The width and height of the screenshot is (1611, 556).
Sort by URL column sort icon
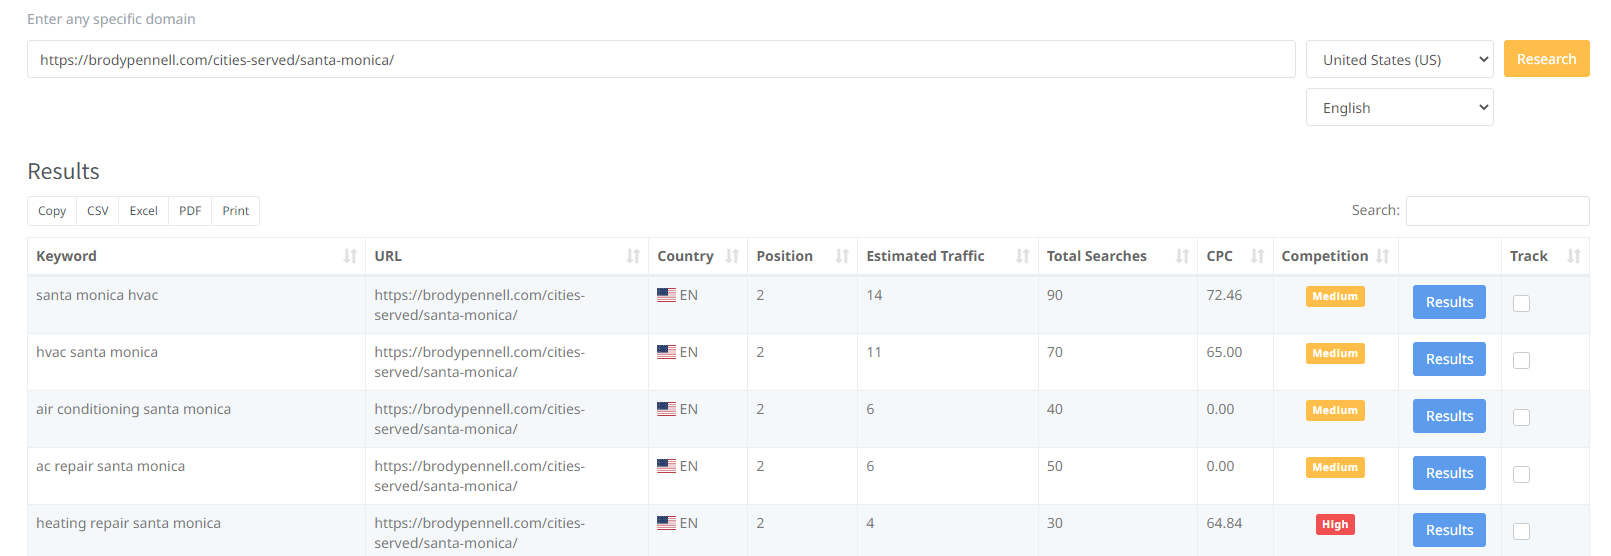pos(633,256)
